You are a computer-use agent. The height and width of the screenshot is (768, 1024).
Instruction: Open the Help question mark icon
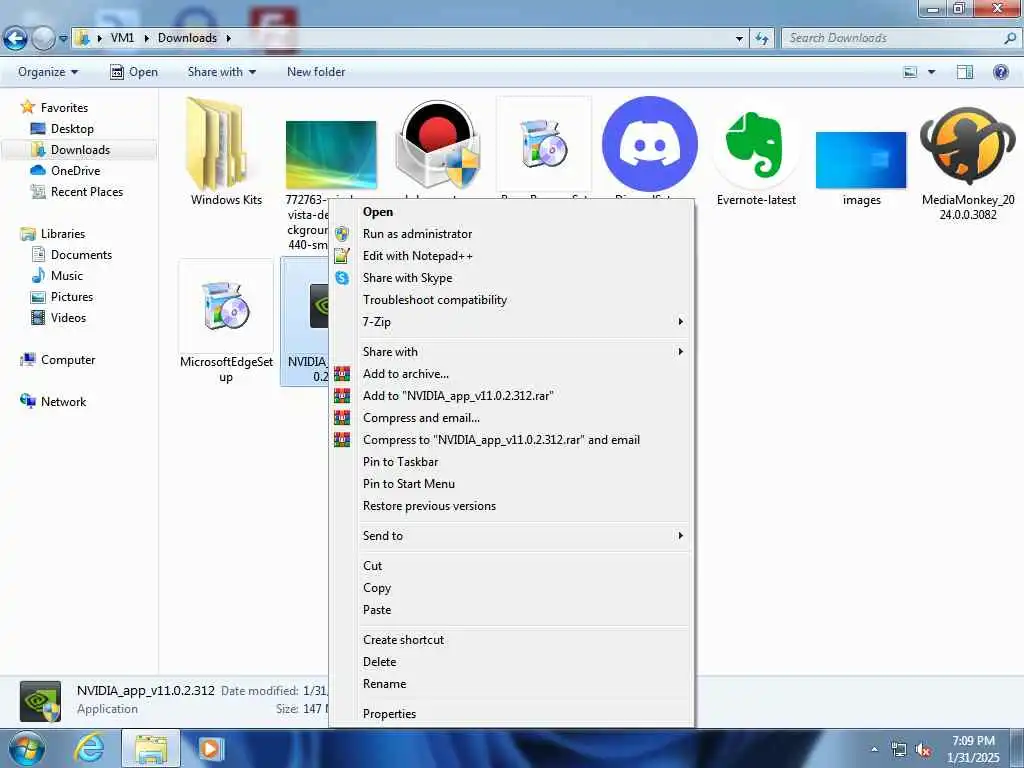[1000, 72]
